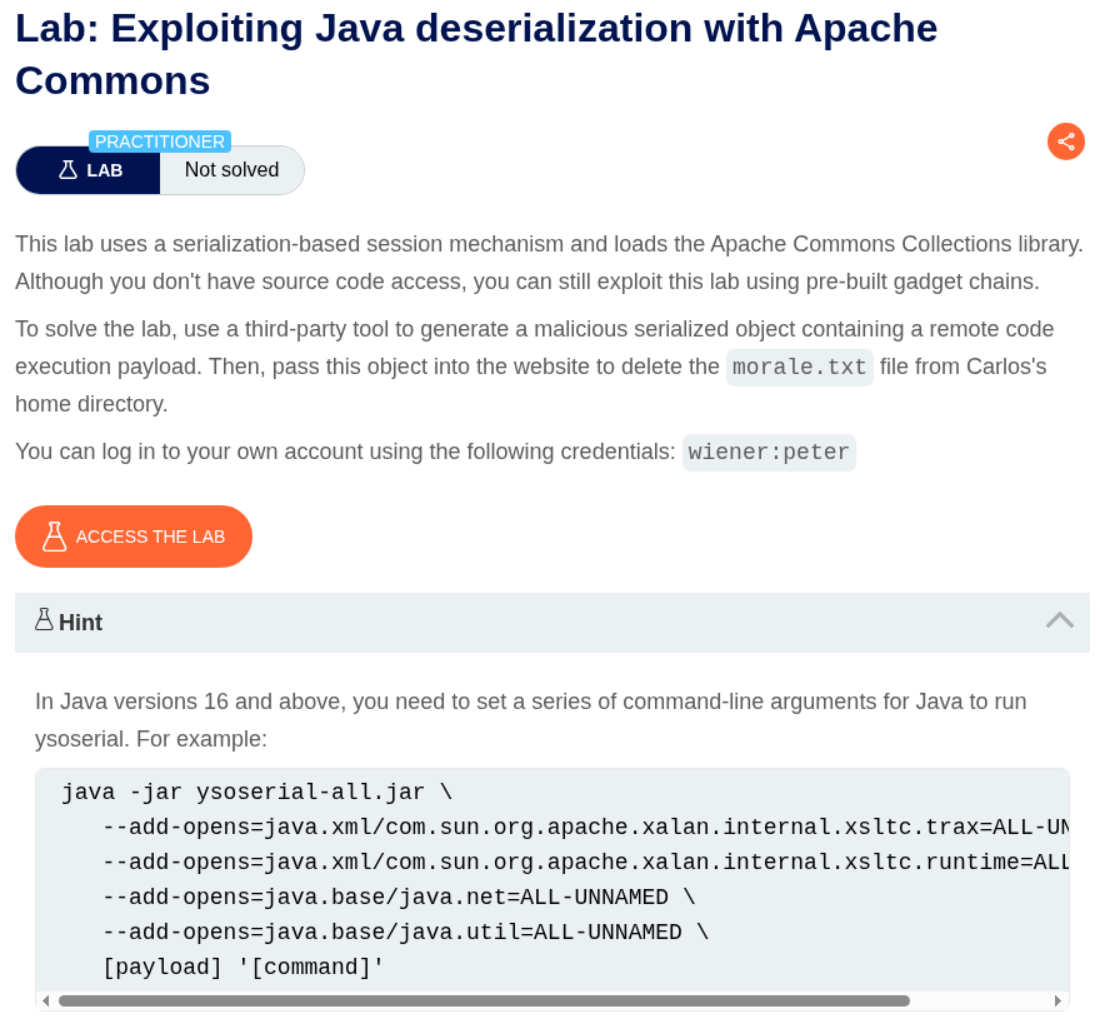1100x1022 pixels.
Task: Click the wiener:peter credentials code
Action: pos(768,452)
